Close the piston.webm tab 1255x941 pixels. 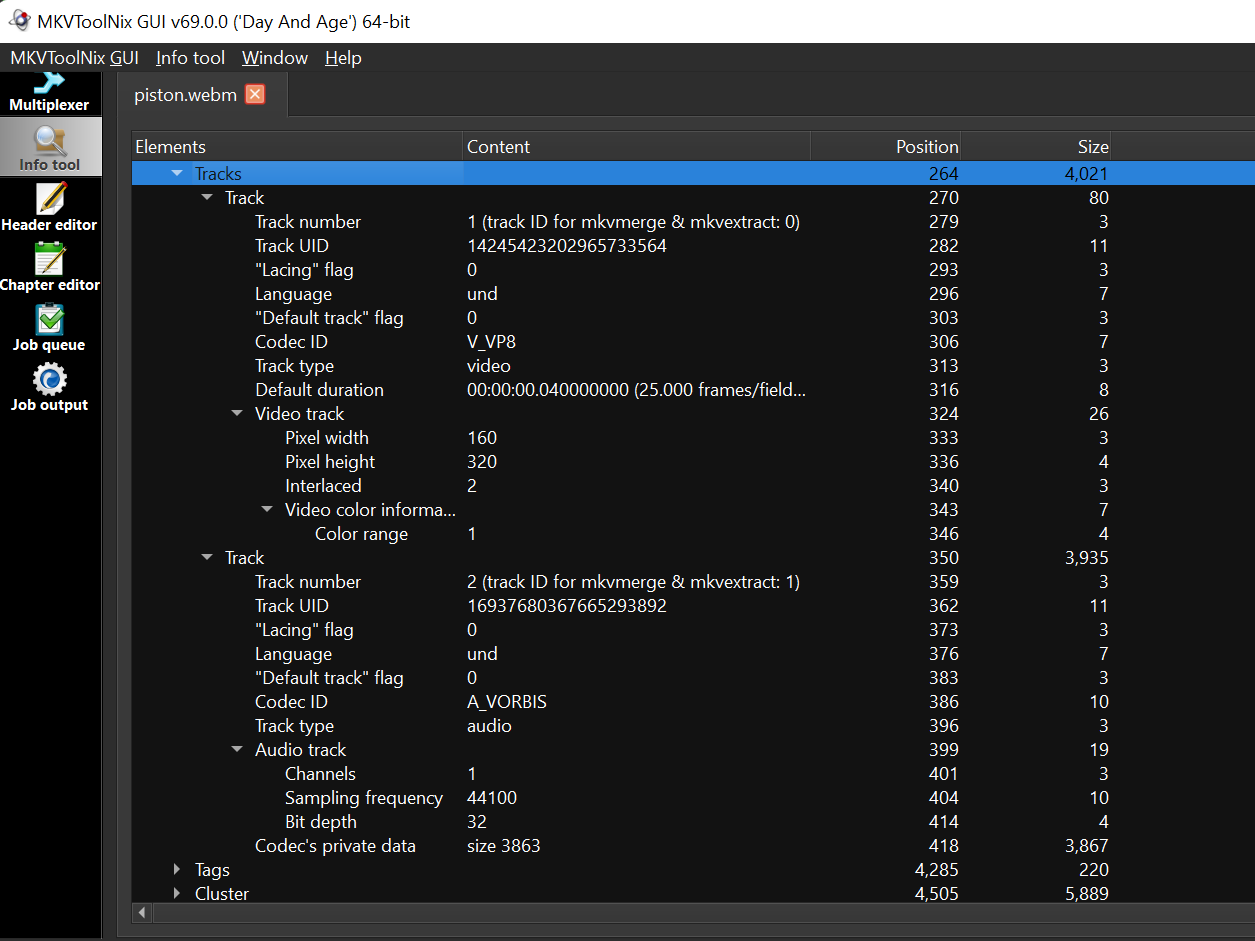[255, 95]
